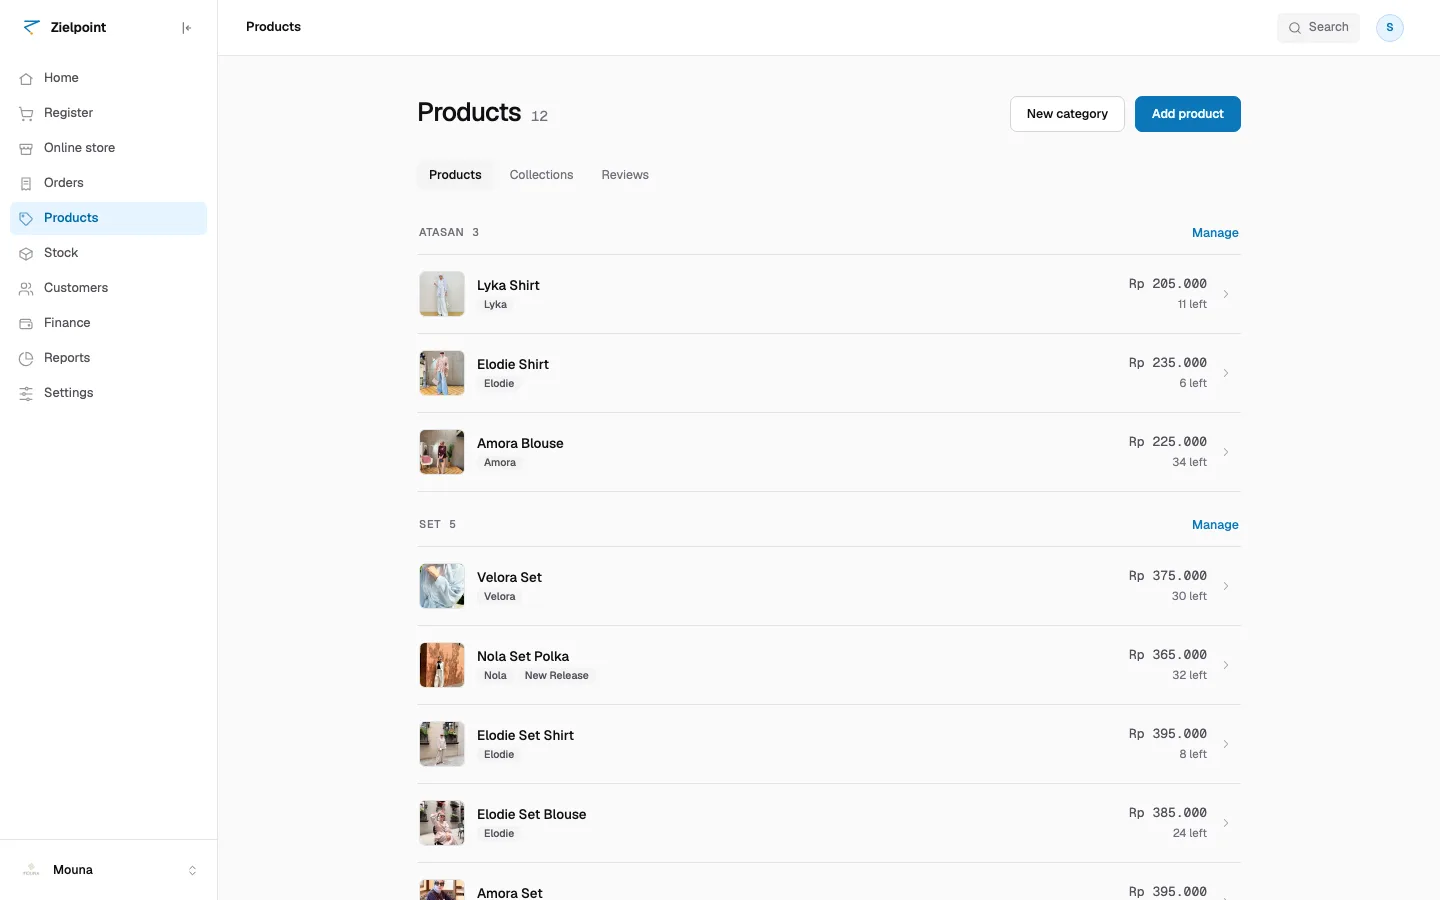Open Elodie Set Shirt row chevron
This screenshot has height=900, width=1440.
[1226, 744]
